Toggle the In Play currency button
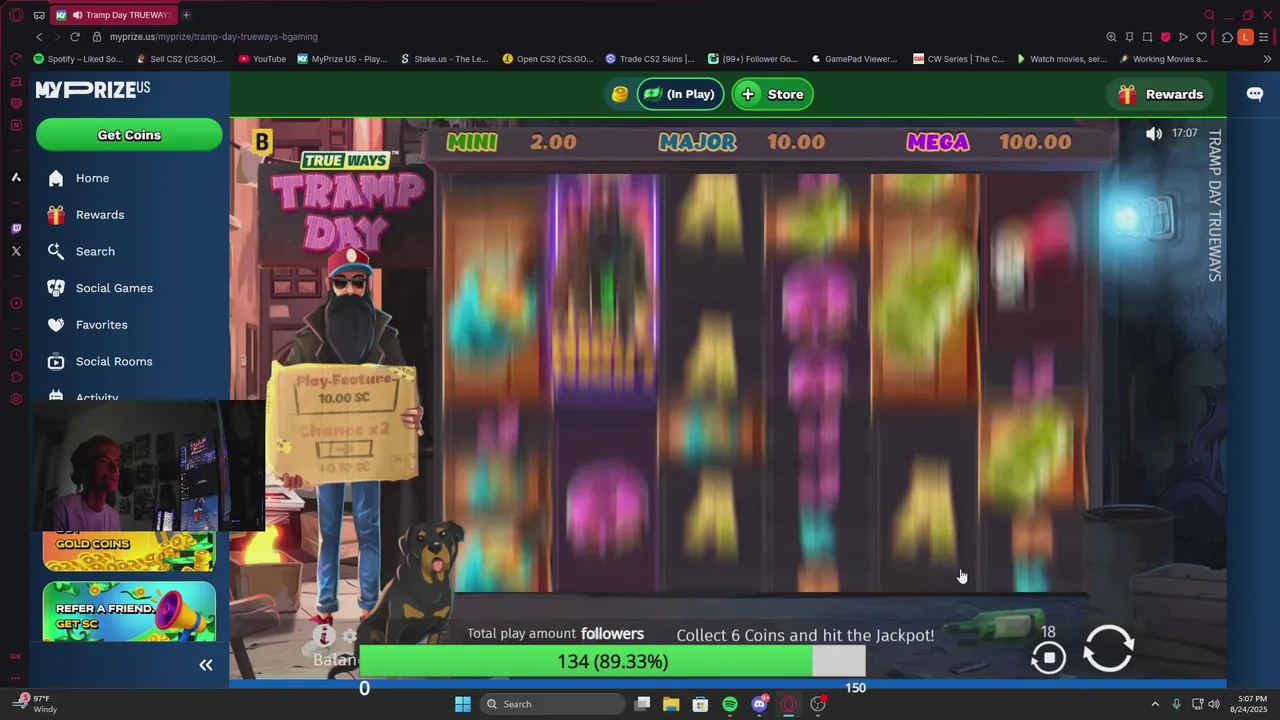The height and width of the screenshot is (720, 1280). coord(680,94)
